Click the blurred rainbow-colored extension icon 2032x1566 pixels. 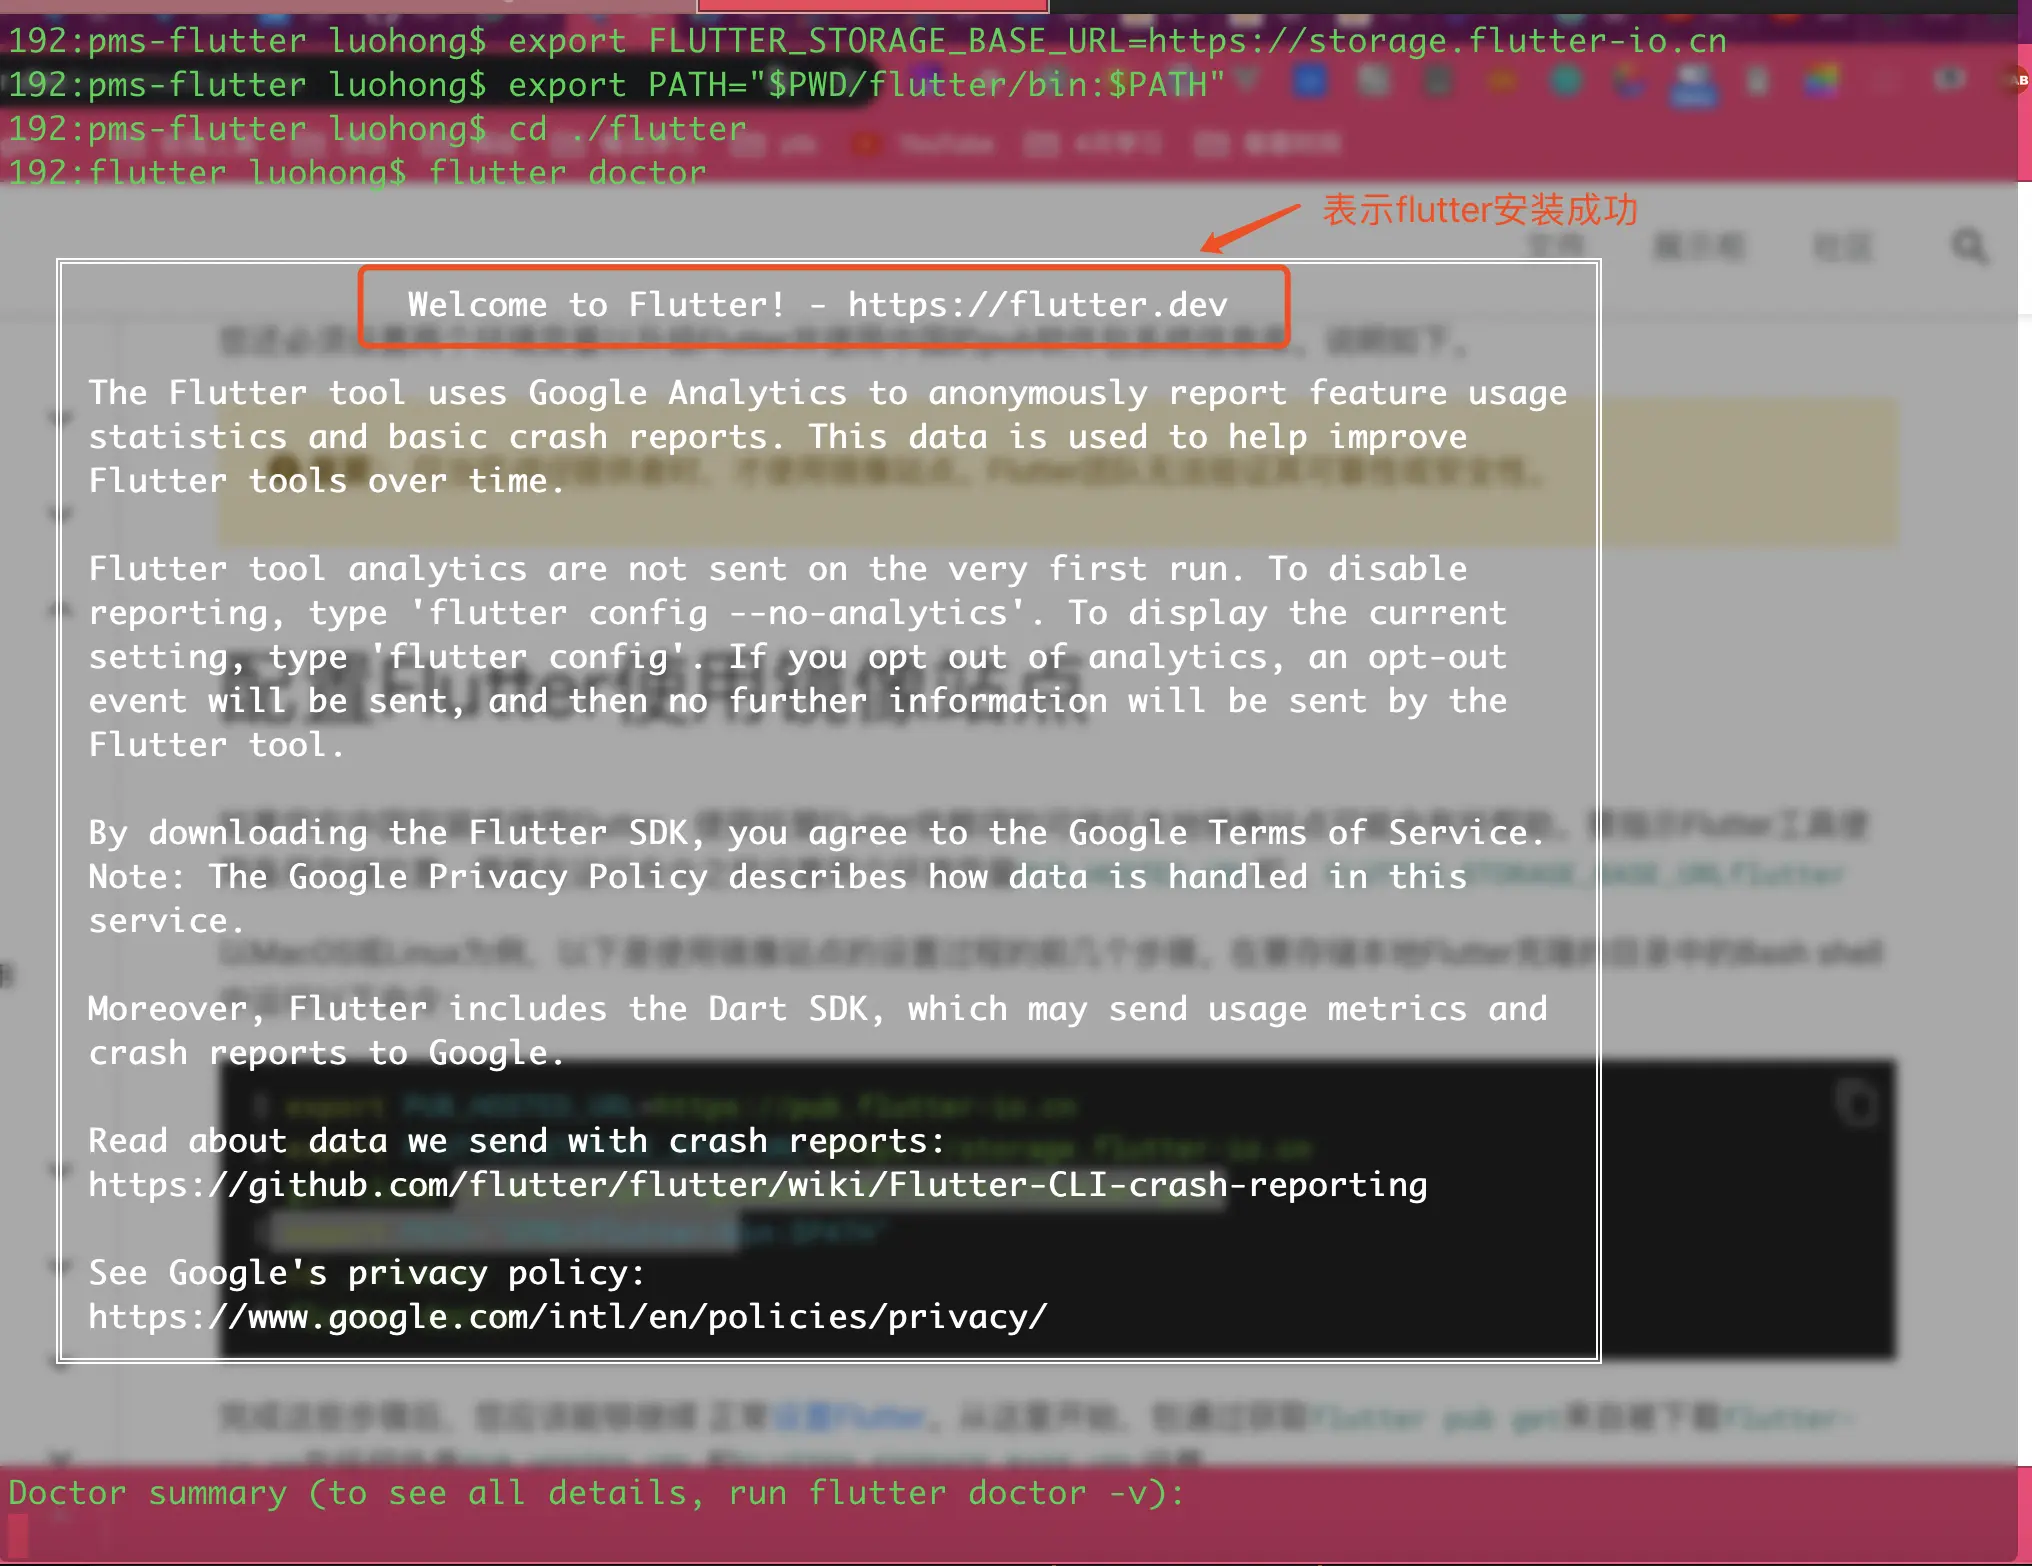pyautogui.click(x=1821, y=82)
